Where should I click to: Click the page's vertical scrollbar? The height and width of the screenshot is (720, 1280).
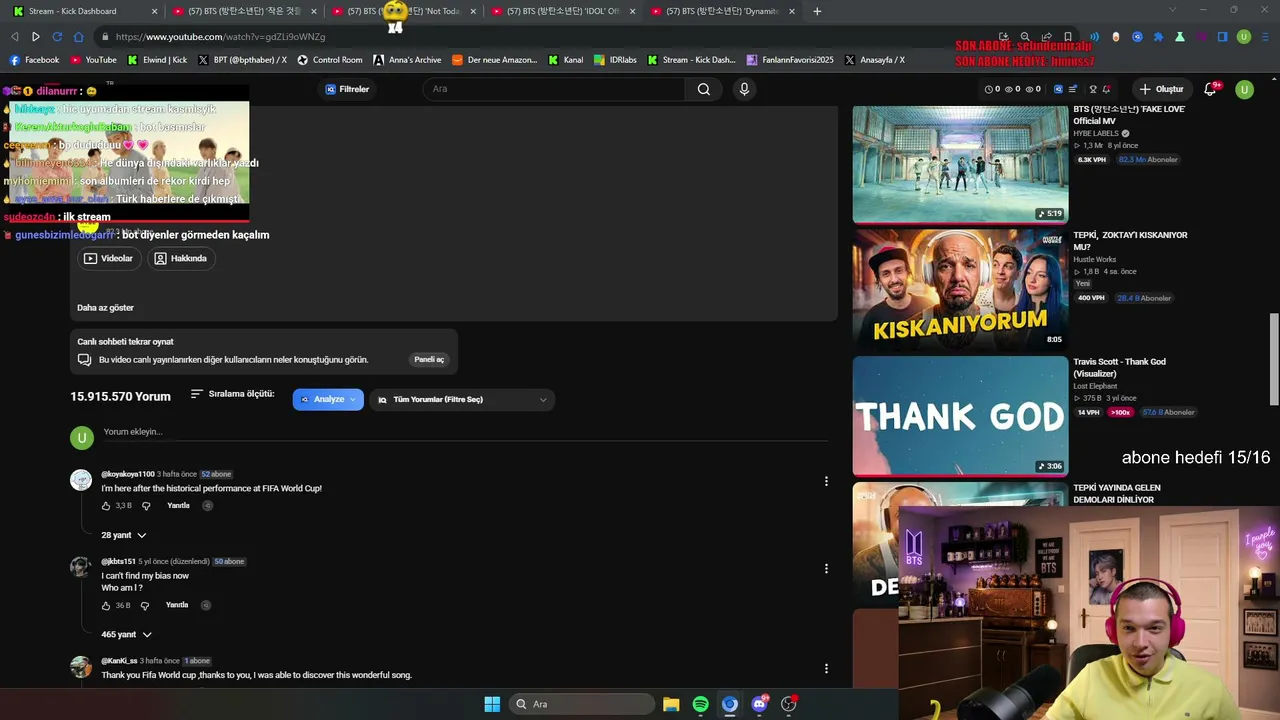click(x=1274, y=360)
